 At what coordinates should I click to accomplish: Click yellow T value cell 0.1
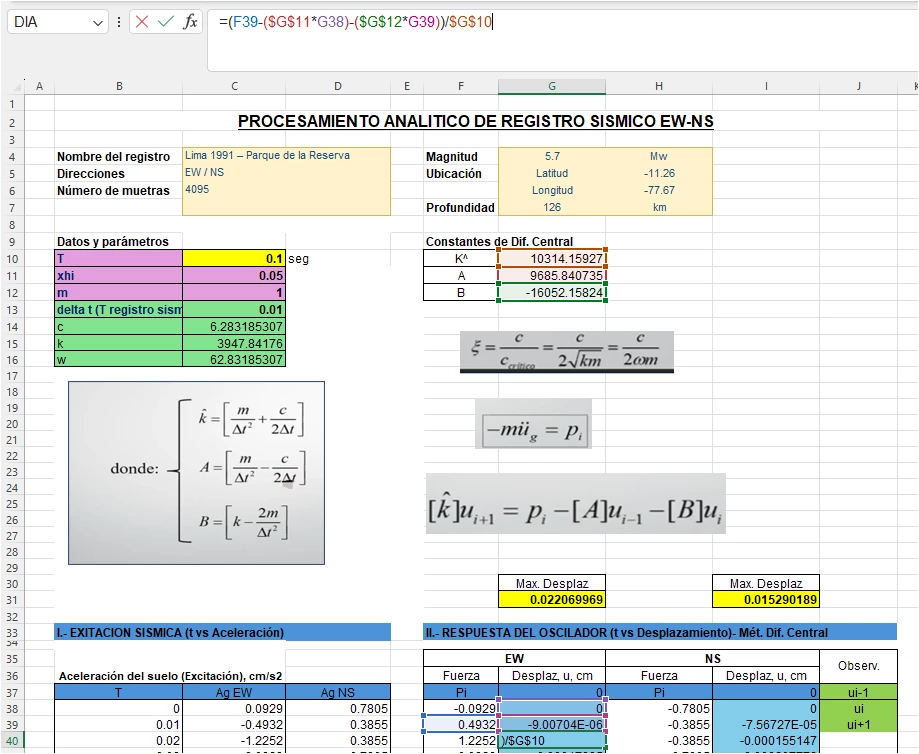[x=234, y=259]
